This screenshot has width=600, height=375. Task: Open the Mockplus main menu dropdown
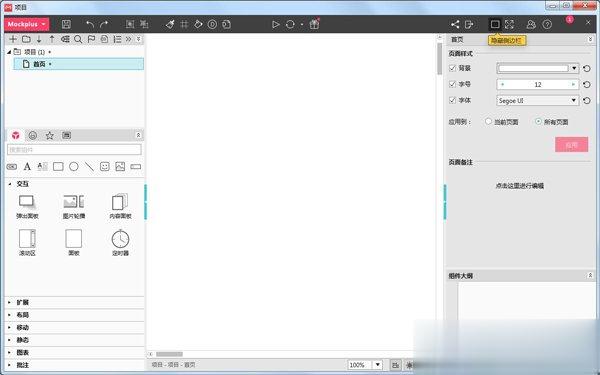[27, 24]
